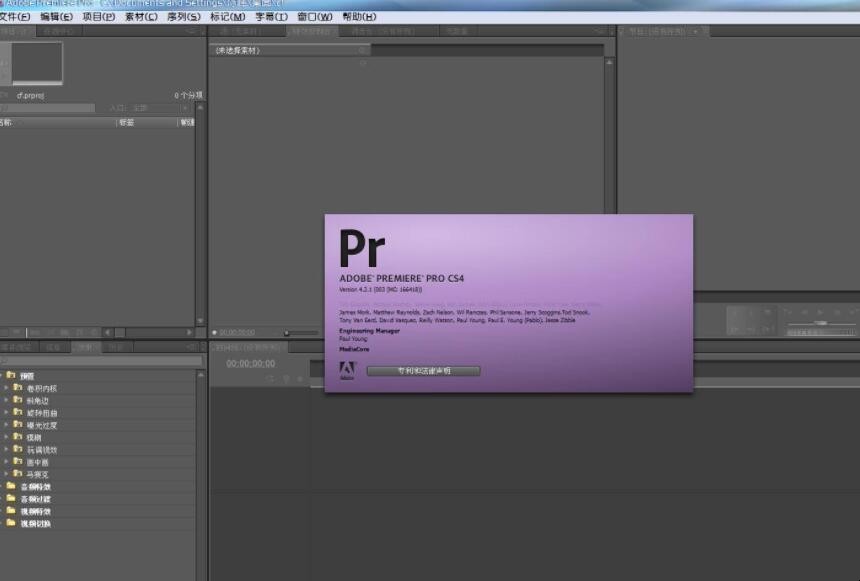Select the 音频特效 folder icon
This screenshot has height=581, width=860.
11,487
